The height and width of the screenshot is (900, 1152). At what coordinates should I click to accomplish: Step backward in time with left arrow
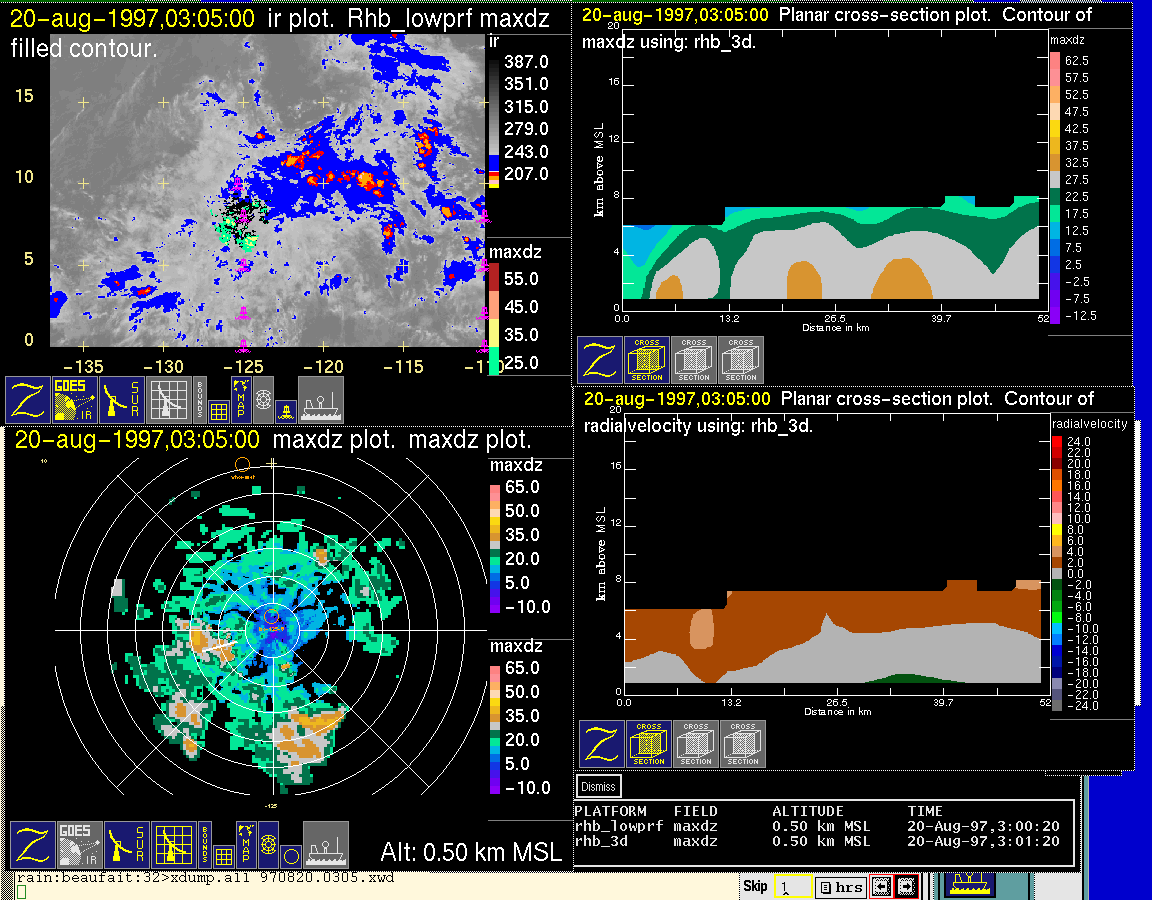(x=881, y=886)
